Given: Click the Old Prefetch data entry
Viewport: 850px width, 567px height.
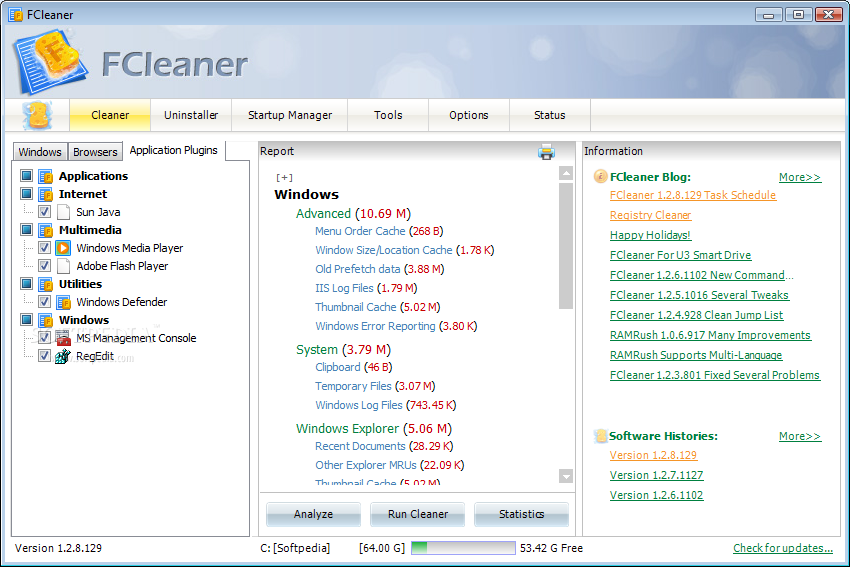Looking at the screenshot, I should [379, 269].
